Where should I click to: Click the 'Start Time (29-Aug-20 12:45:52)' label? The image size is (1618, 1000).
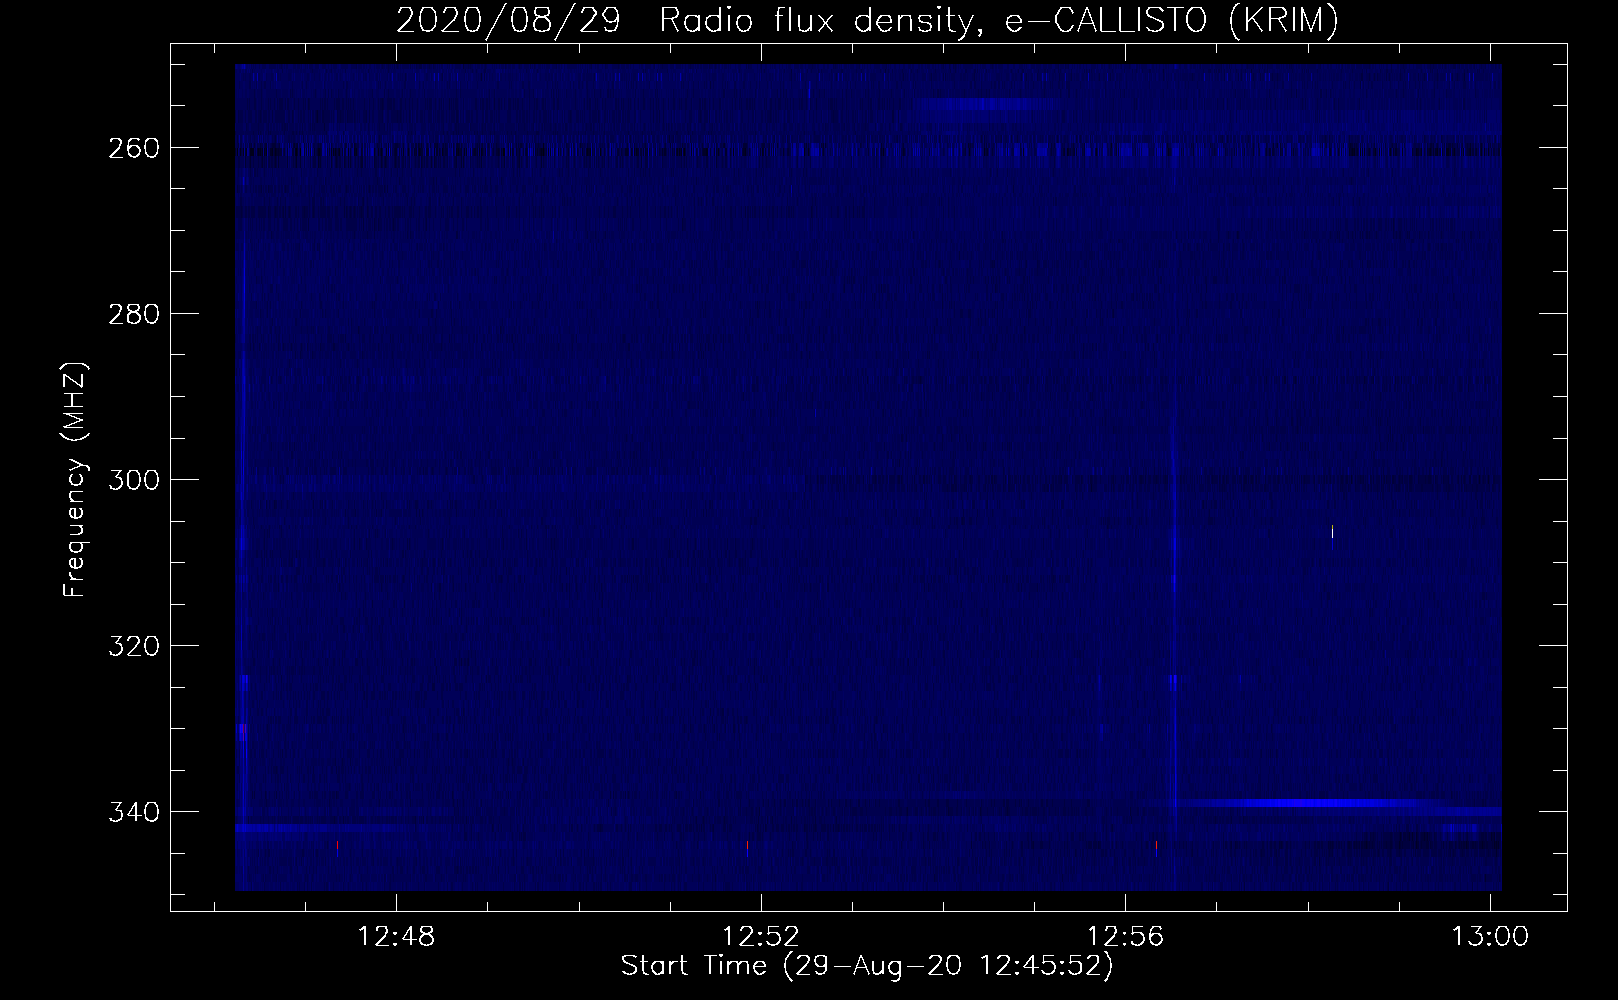coord(867,966)
